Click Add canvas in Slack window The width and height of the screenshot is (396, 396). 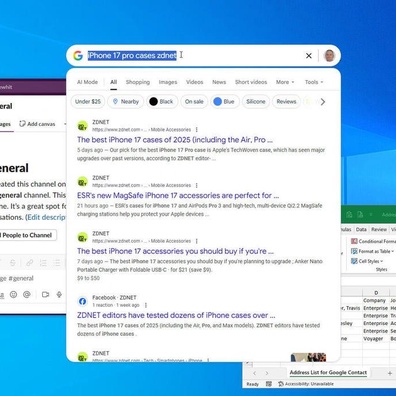point(37,124)
